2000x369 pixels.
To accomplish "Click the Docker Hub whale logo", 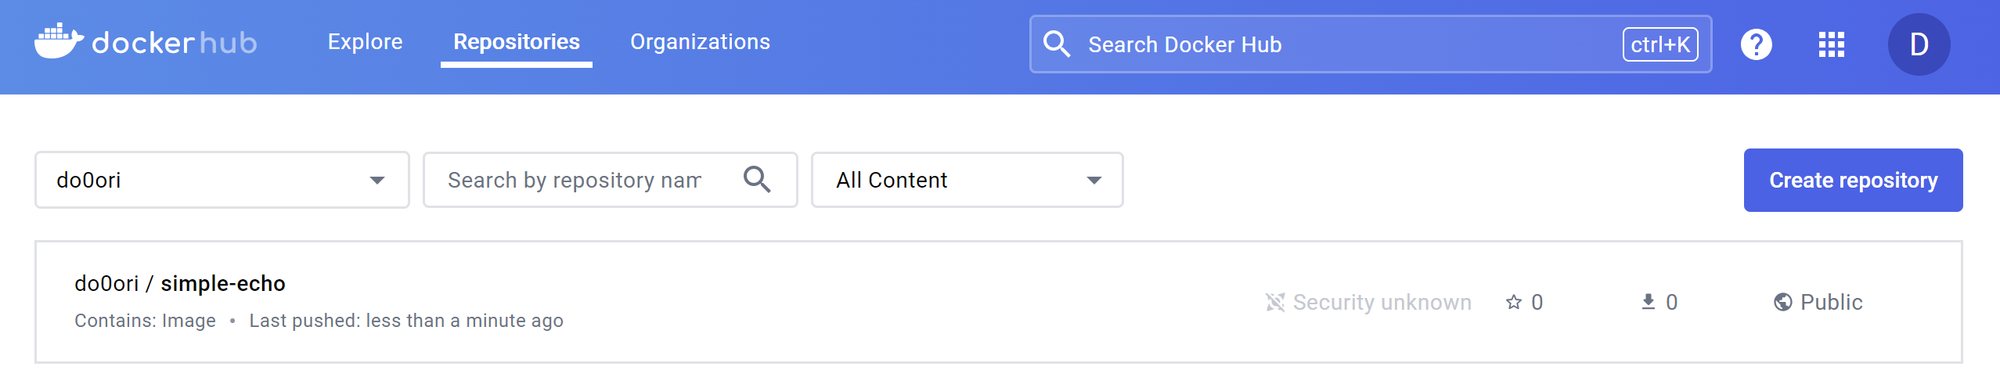I will [x=59, y=41].
